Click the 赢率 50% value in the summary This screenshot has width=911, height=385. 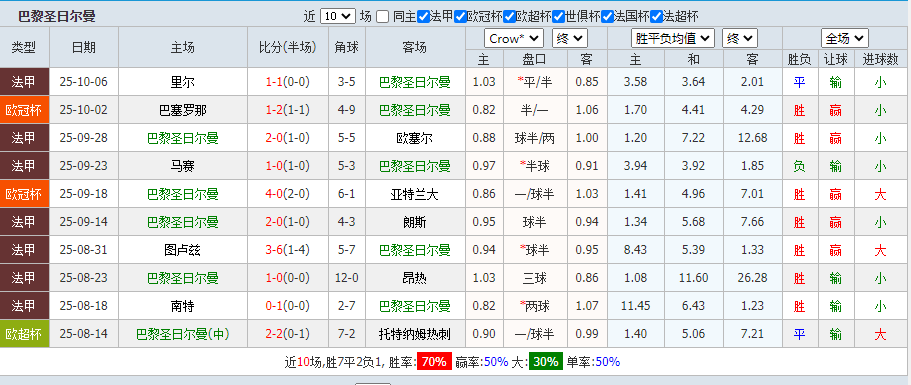(496, 362)
